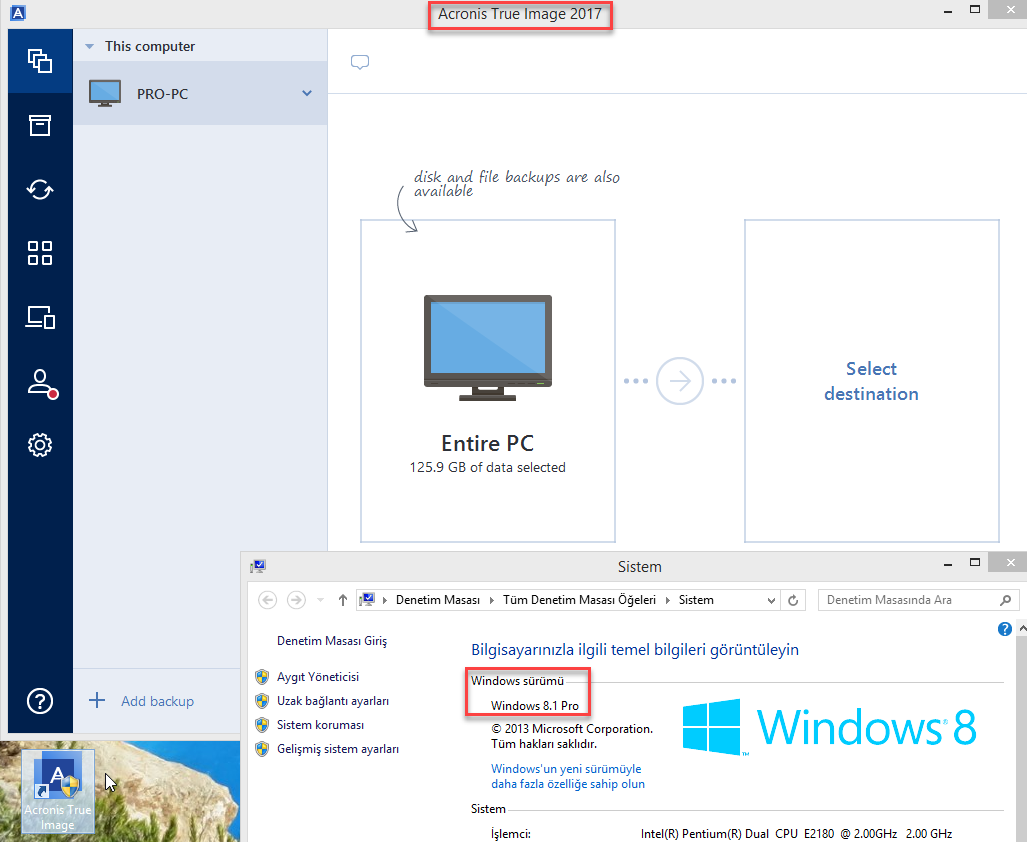Expand the address bar history dropdown
Image resolution: width=1027 pixels, height=842 pixels.
tap(771, 600)
